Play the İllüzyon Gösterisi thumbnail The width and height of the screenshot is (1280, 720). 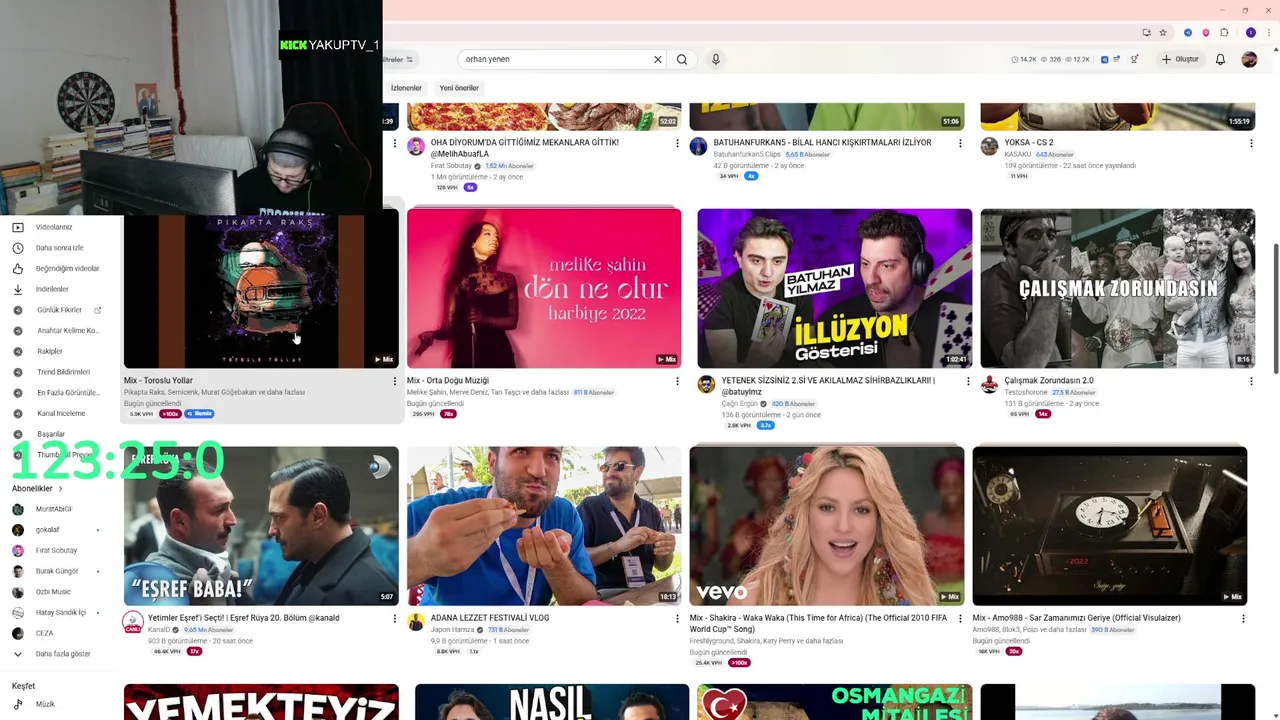click(834, 288)
